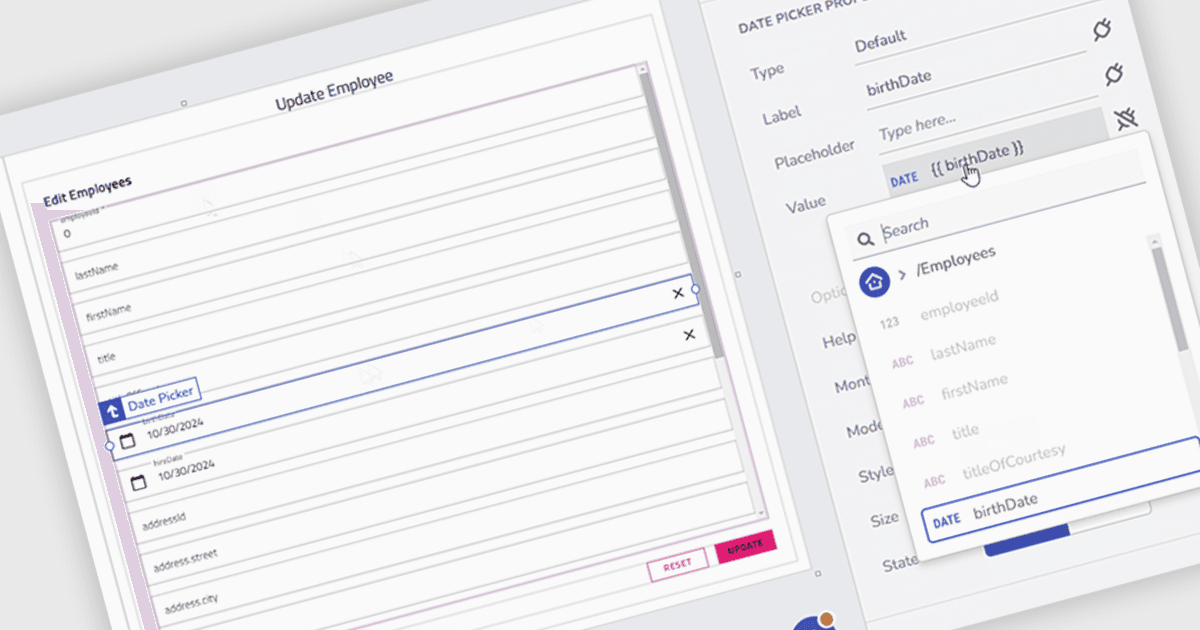Click the hireDate date value 10/30/2024
The width and height of the screenshot is (1200, 630).
tap(186, 470)
